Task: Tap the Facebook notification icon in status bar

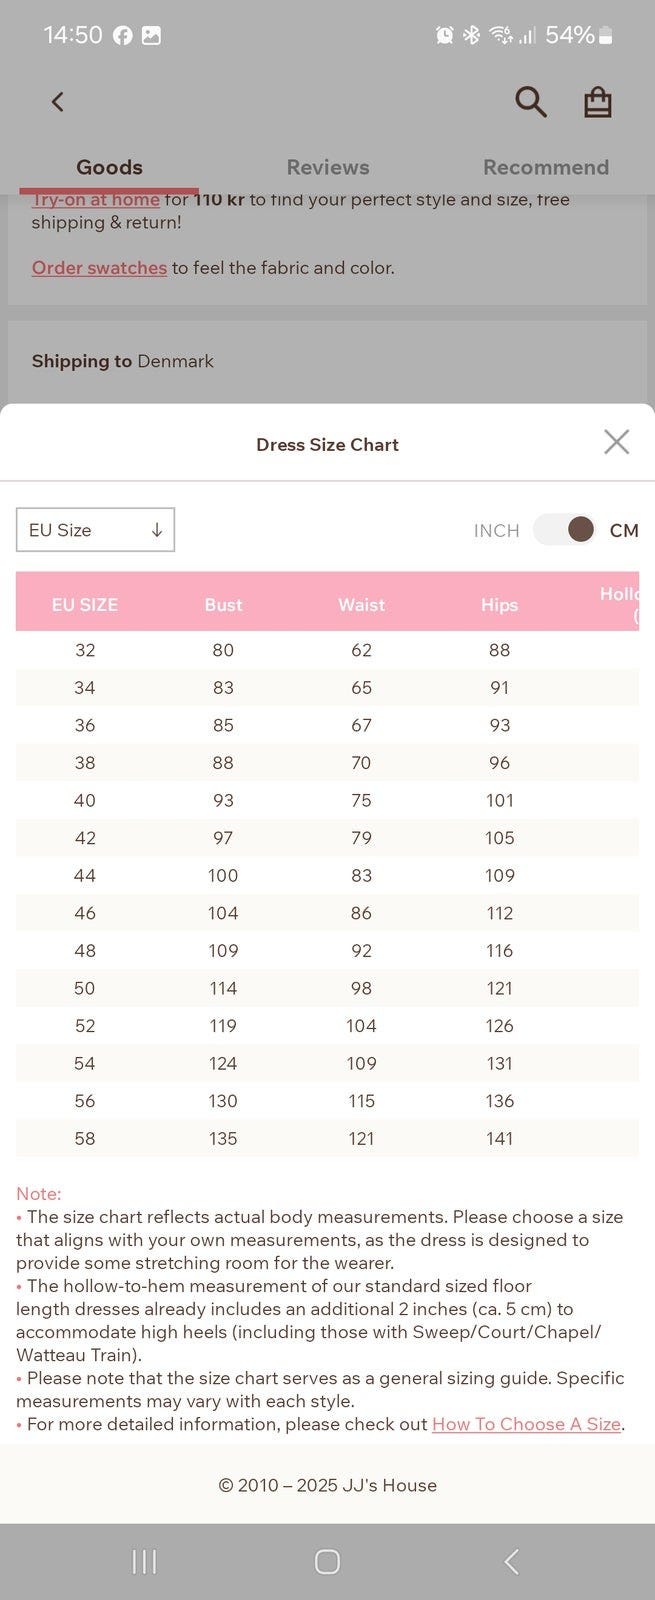Action: coord(123,36)
